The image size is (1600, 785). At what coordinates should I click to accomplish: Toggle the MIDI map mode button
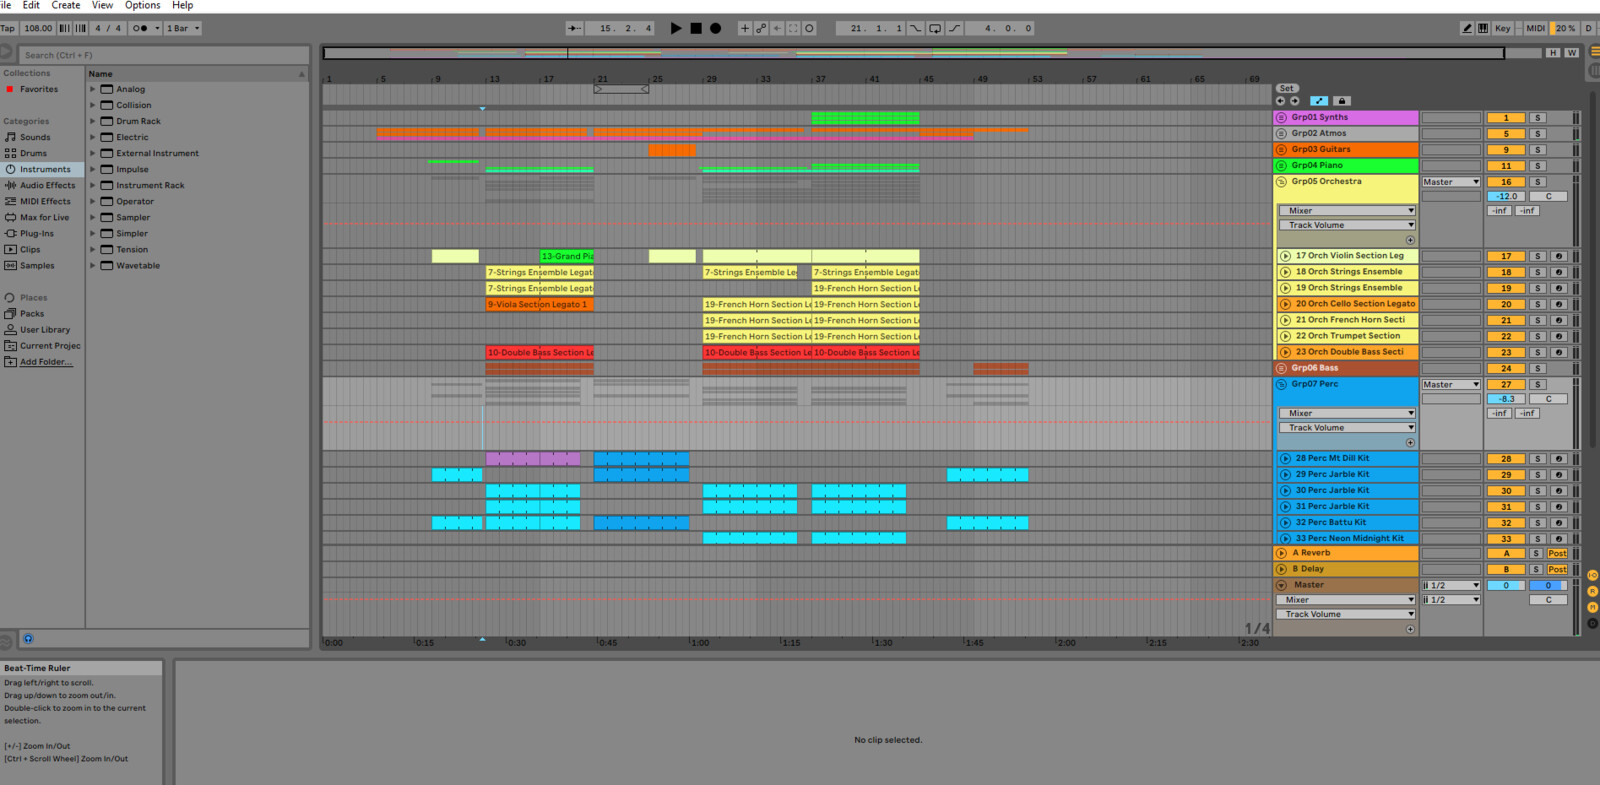1535,28
